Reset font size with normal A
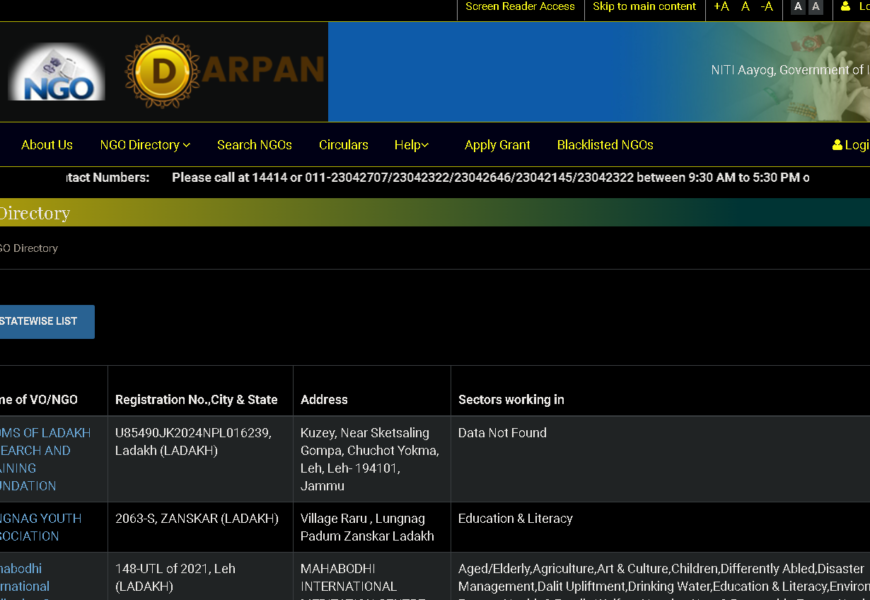 click(x=745, y=7)
